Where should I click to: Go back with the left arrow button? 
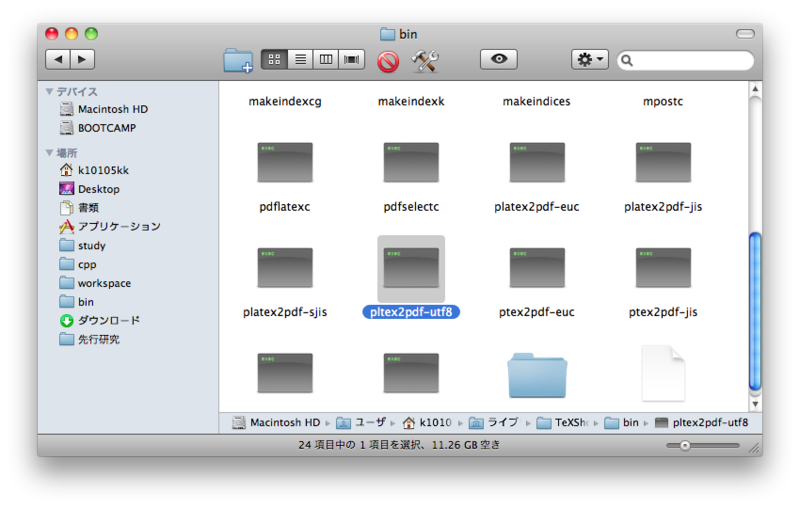coord(58,59)
